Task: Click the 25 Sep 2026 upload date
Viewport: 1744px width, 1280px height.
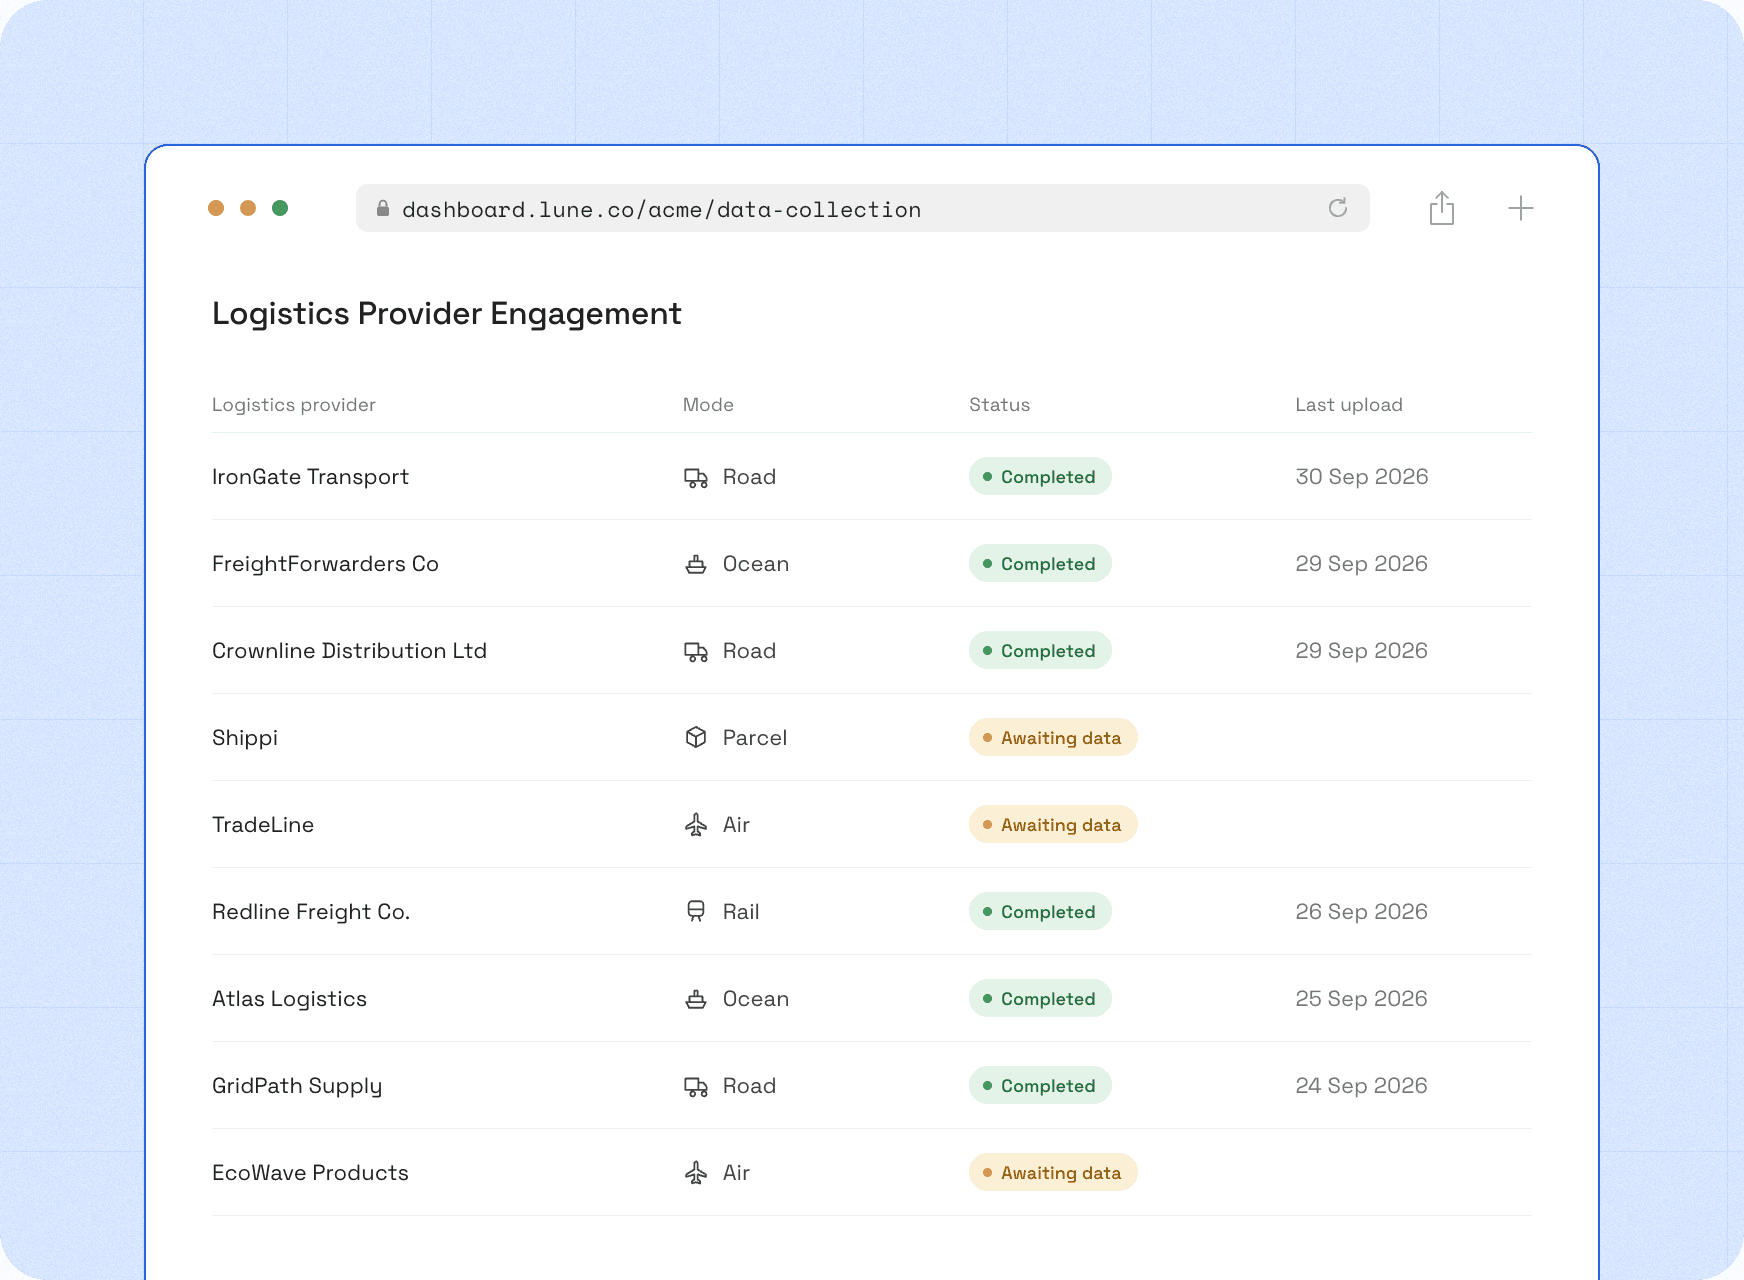Action: point(1362,999)
